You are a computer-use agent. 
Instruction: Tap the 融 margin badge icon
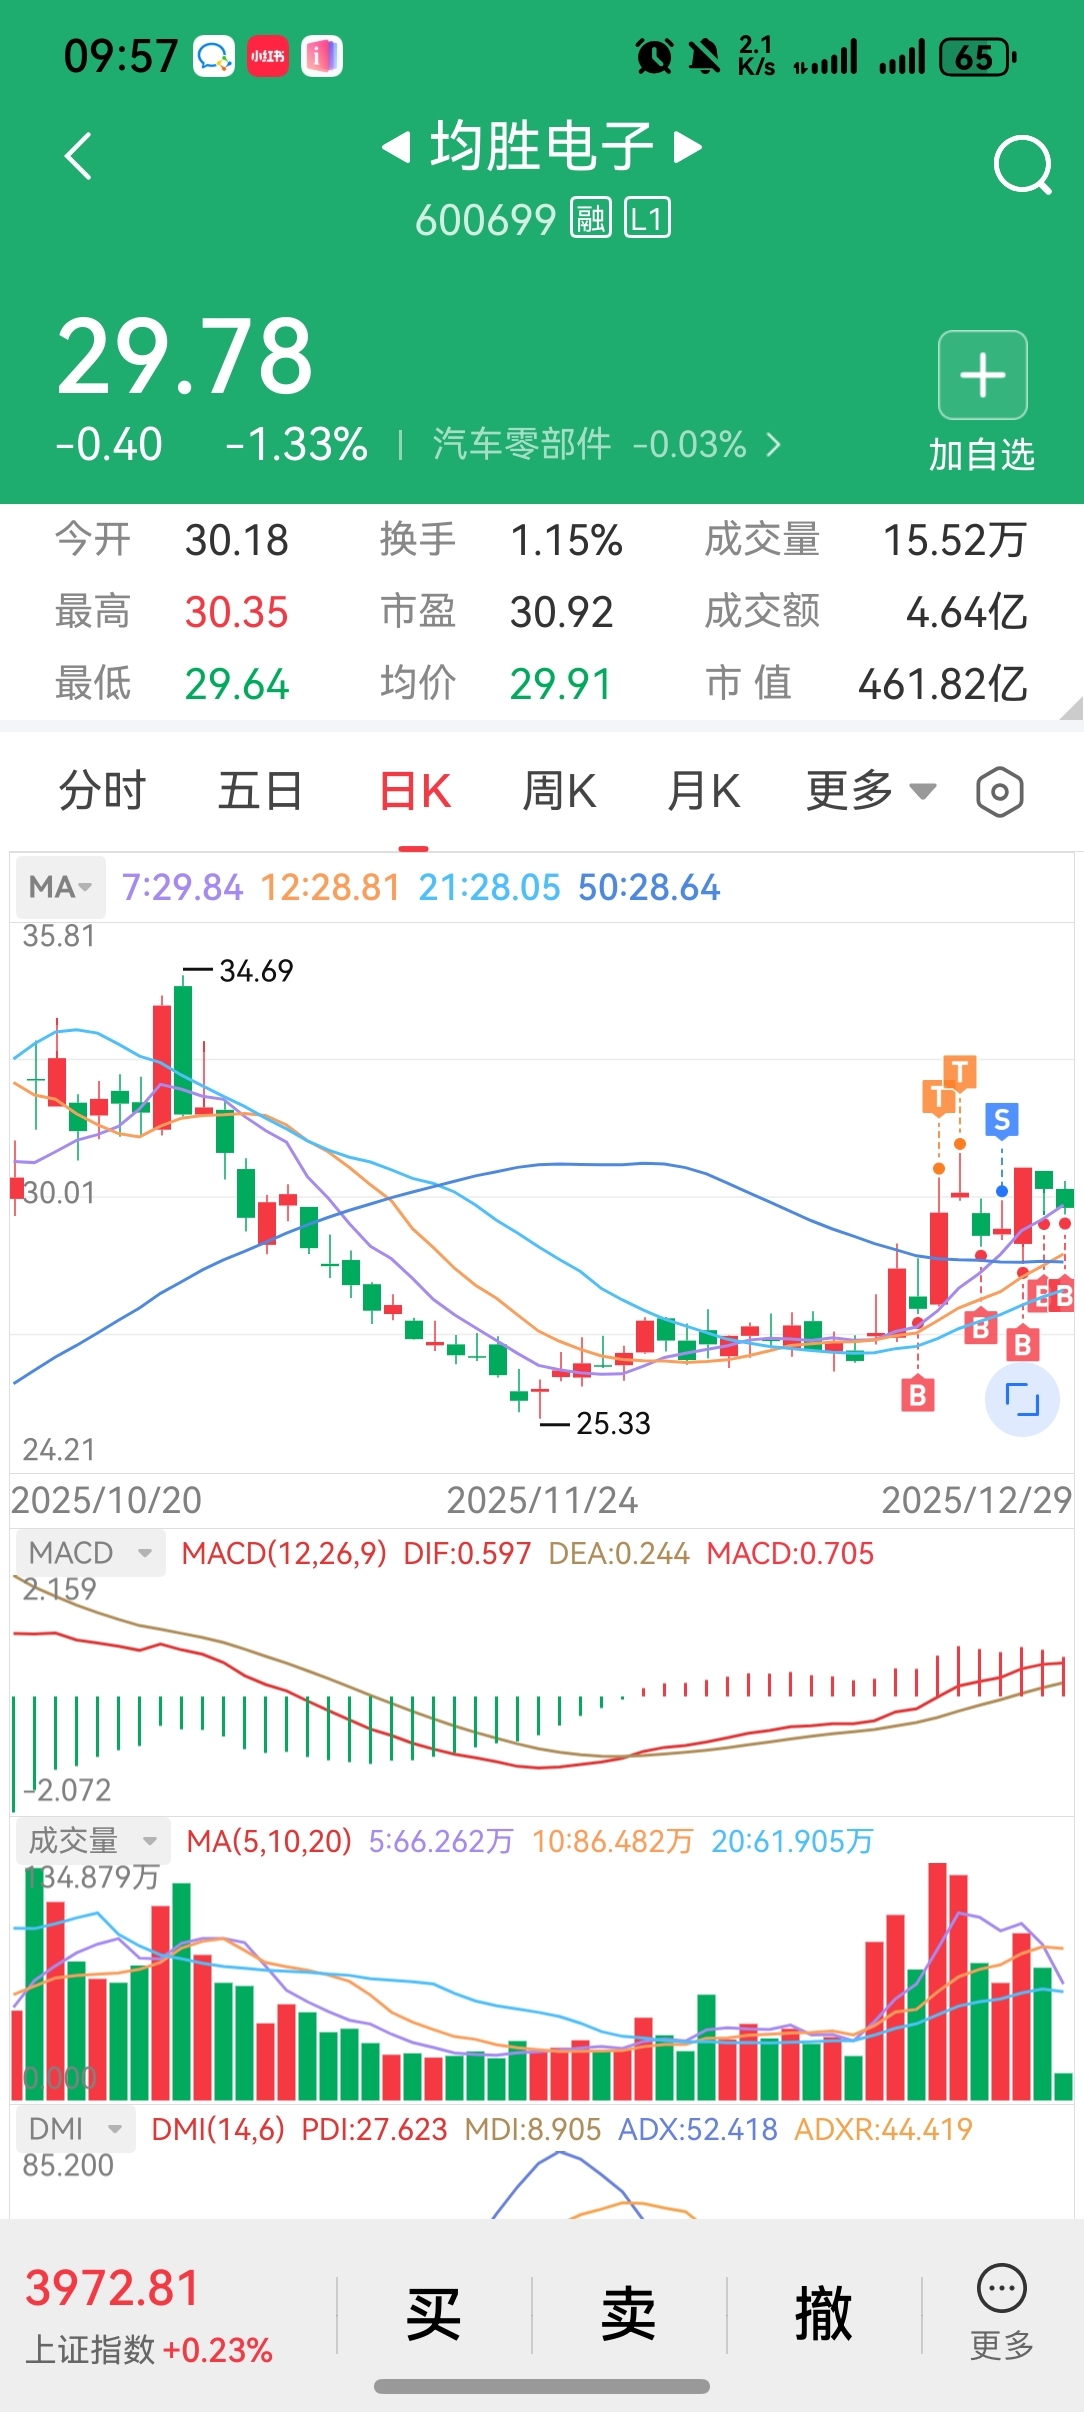coord(590,218)
